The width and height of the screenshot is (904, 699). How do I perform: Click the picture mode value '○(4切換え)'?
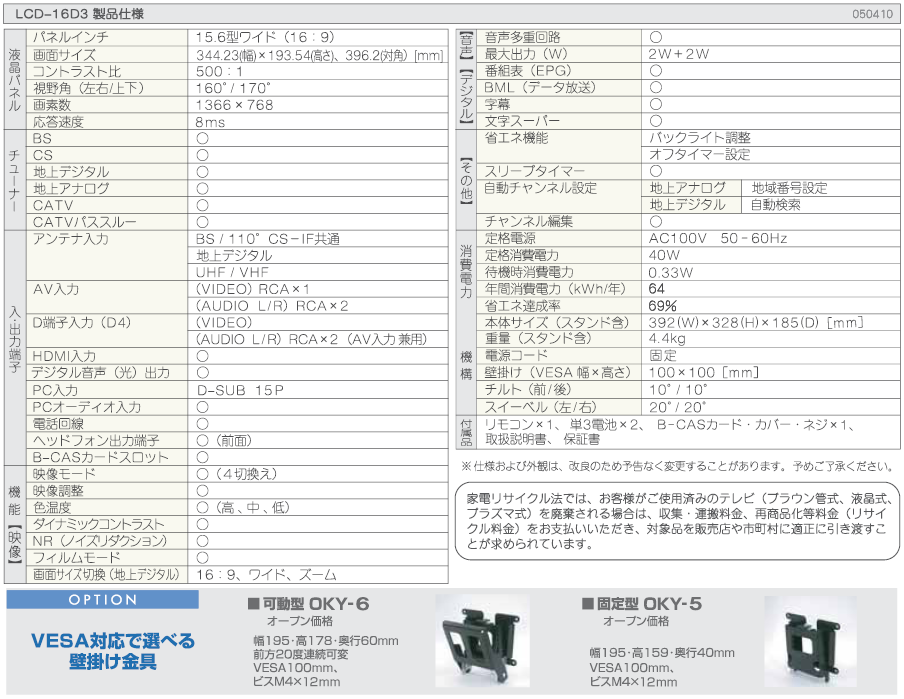pos(237,474)
